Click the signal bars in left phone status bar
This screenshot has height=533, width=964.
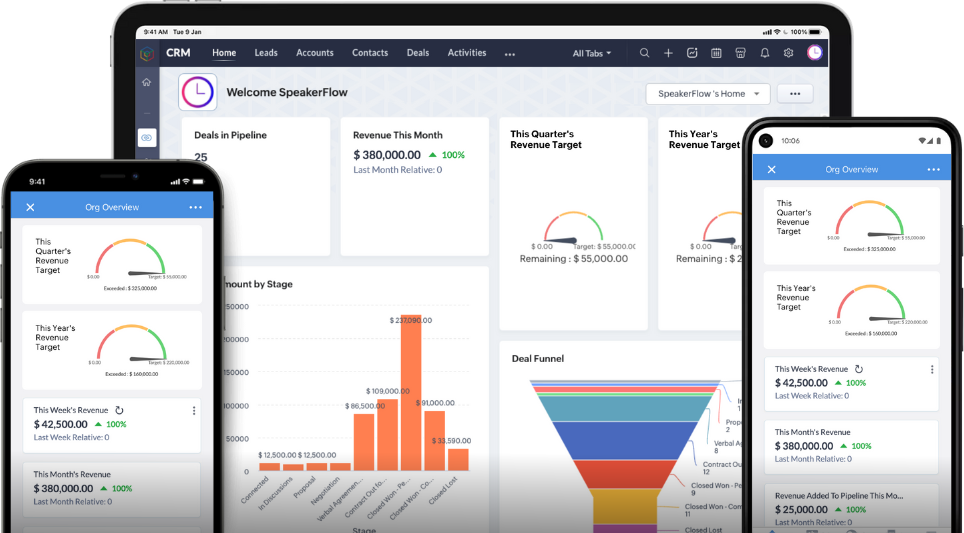[x=175, y=182]
